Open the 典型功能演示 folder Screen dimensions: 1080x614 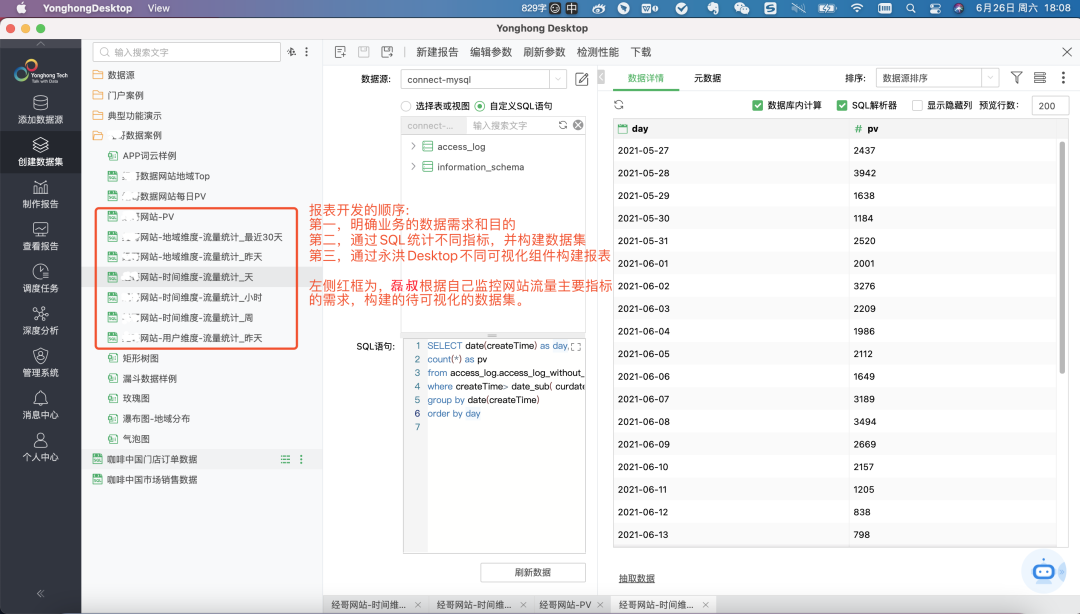tap(127, 115)
